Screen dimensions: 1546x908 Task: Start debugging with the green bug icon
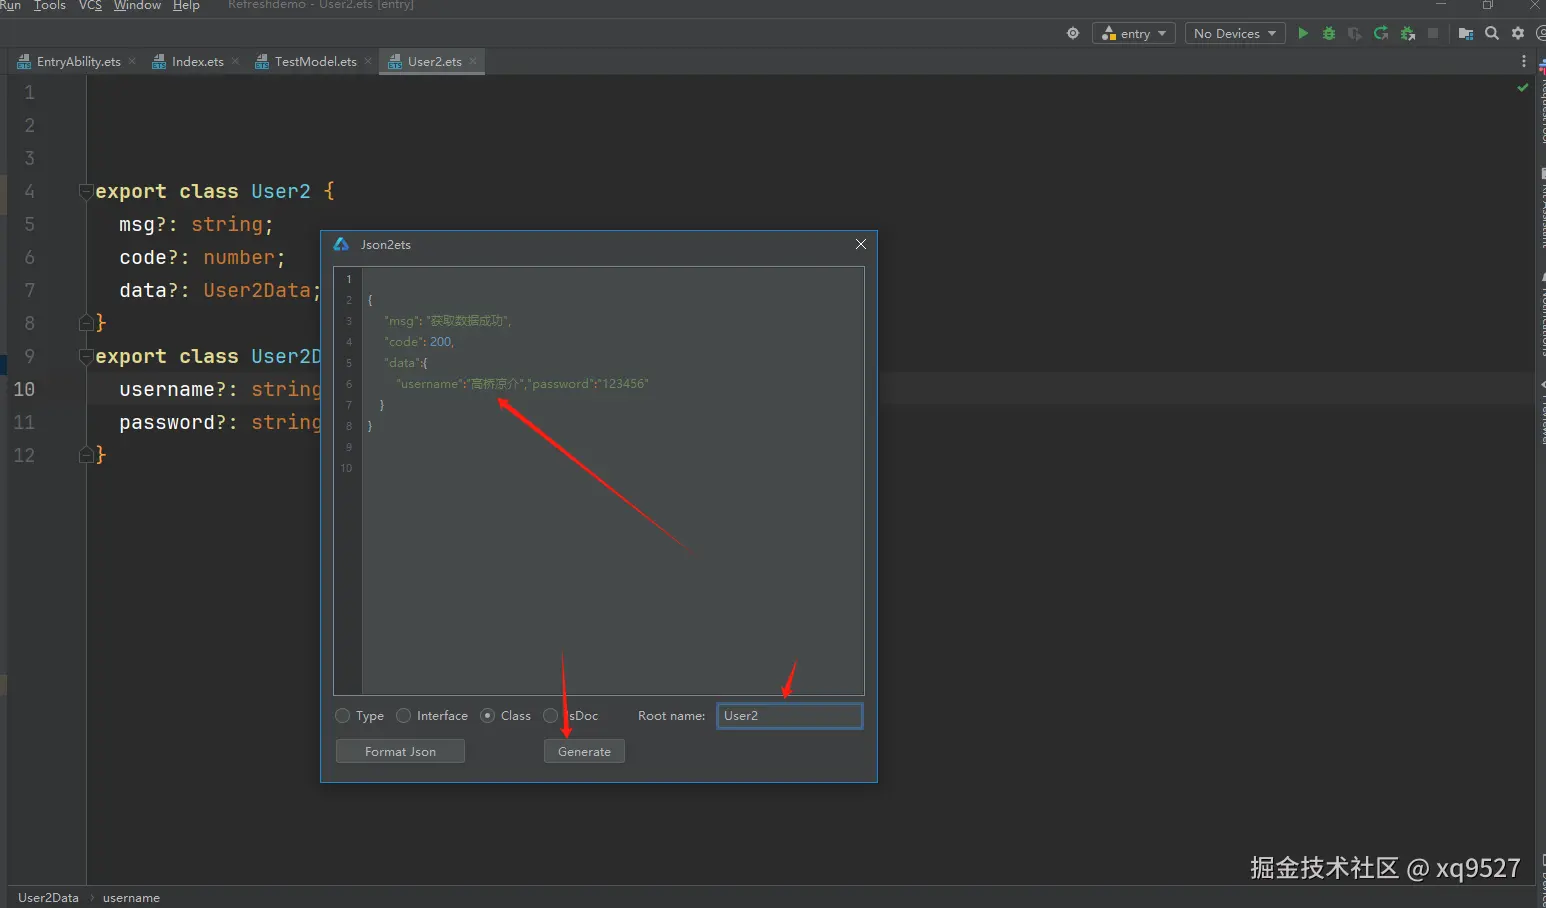[1329, 33]
